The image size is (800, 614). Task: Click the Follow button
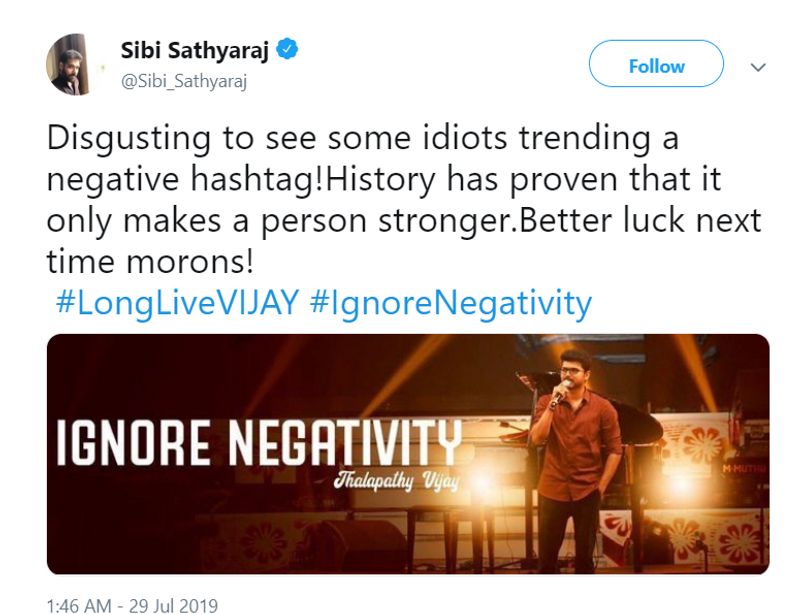(656, 64)
